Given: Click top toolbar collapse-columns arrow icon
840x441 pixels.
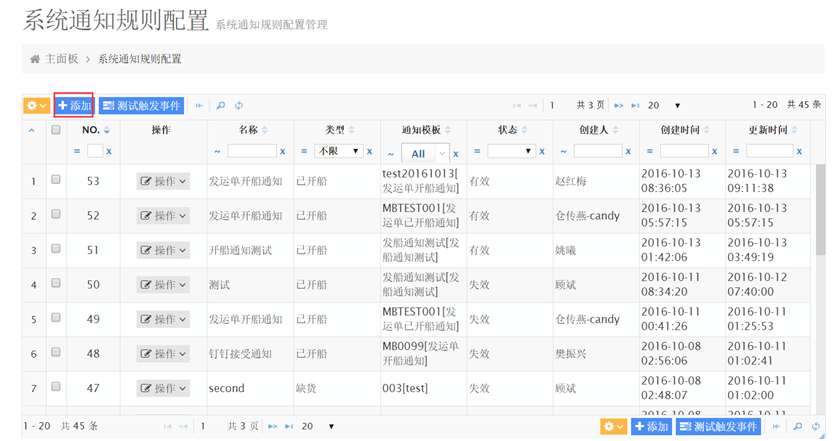Looking at the screenshot, I should click(199, 106).
